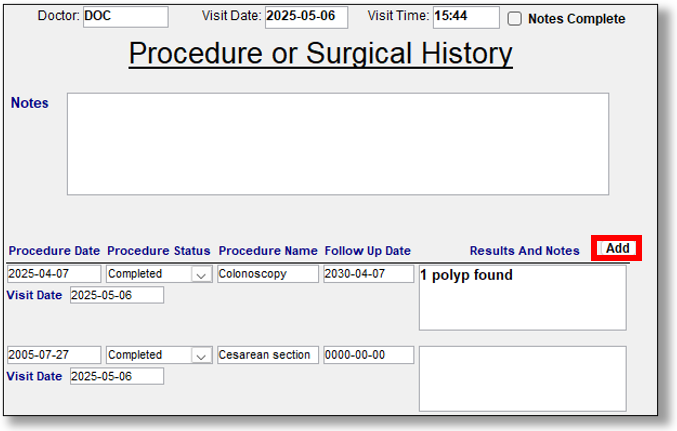Click the Cesarean section name field
The width and height of the screenshot is (677, 431).
[x=268, y=355]
